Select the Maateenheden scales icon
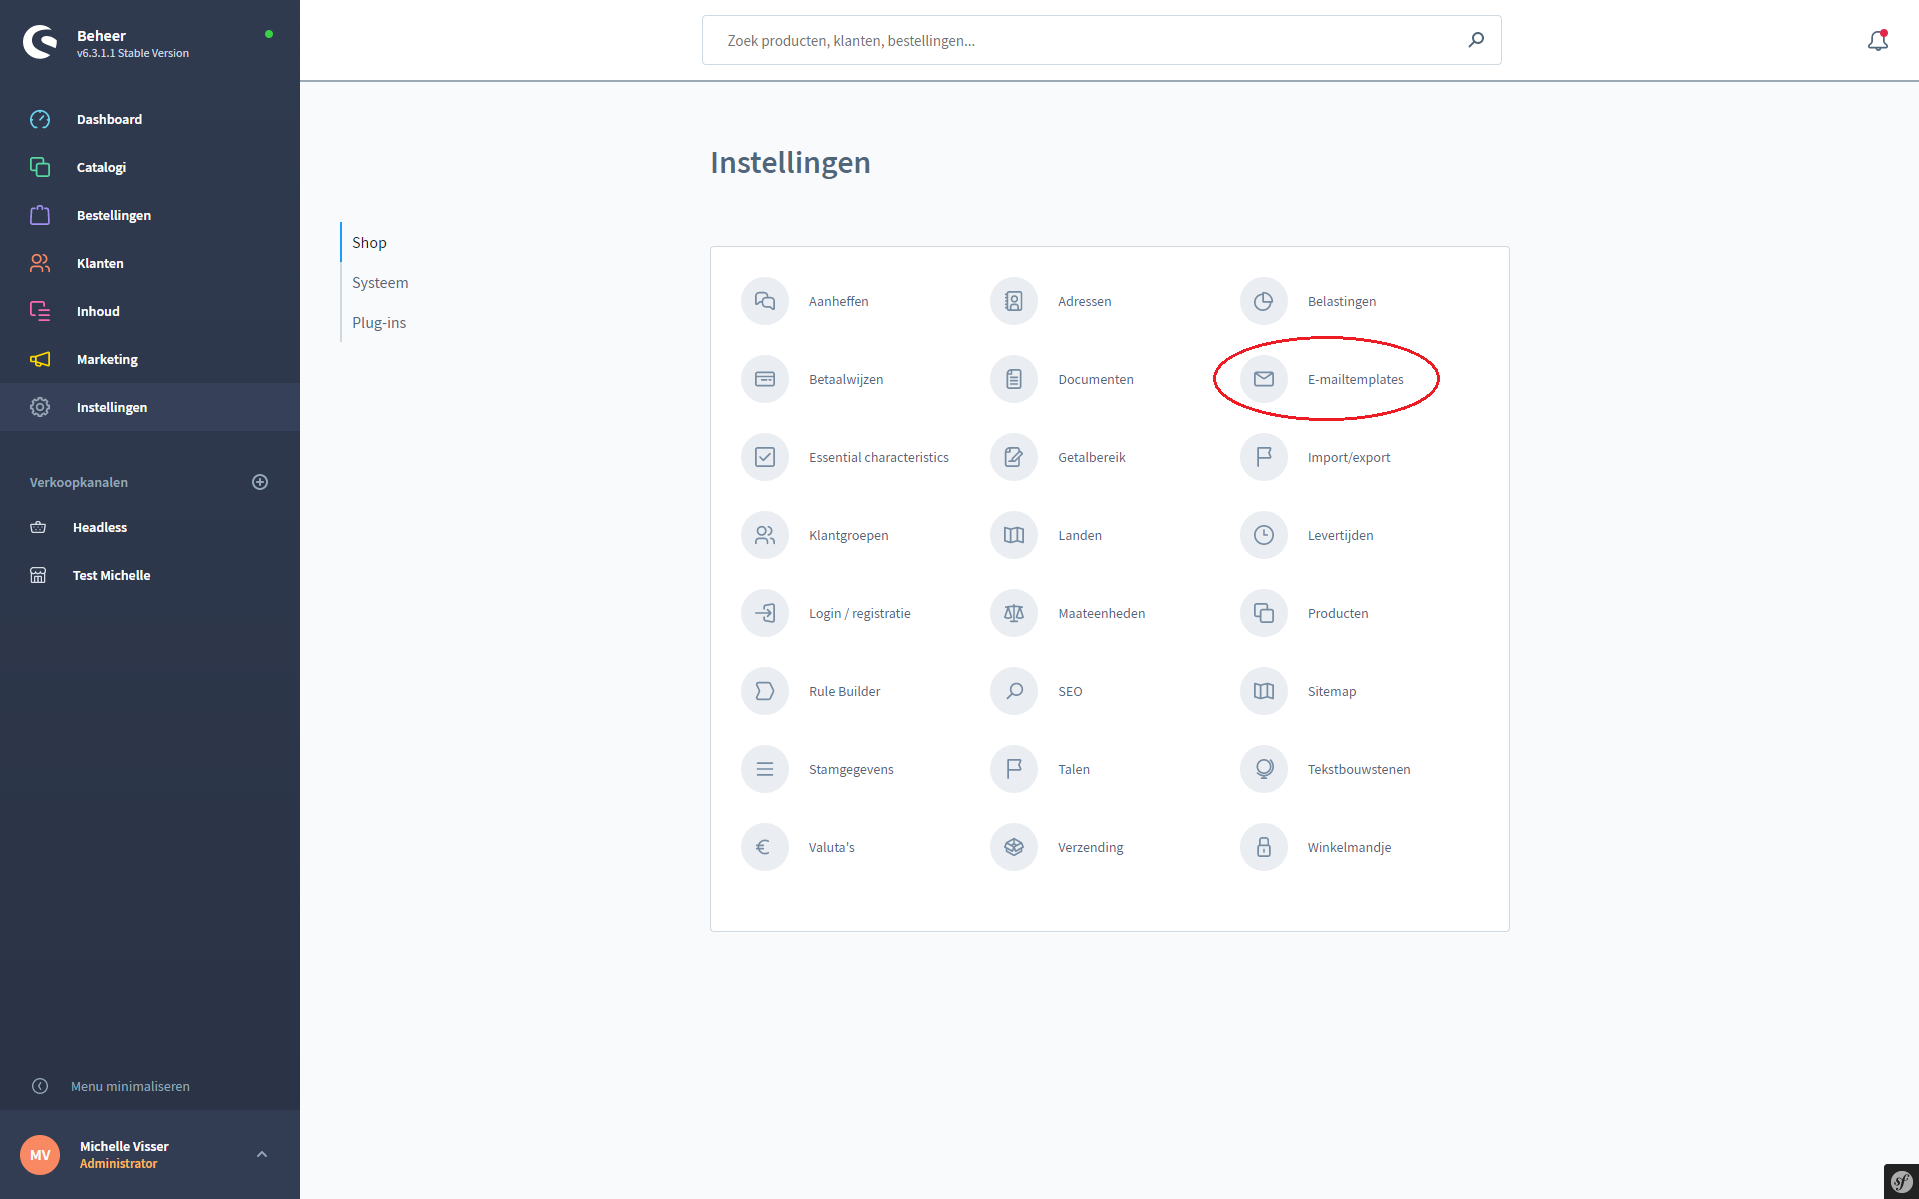The image size is (1919, 1199). click(1014, 613)
